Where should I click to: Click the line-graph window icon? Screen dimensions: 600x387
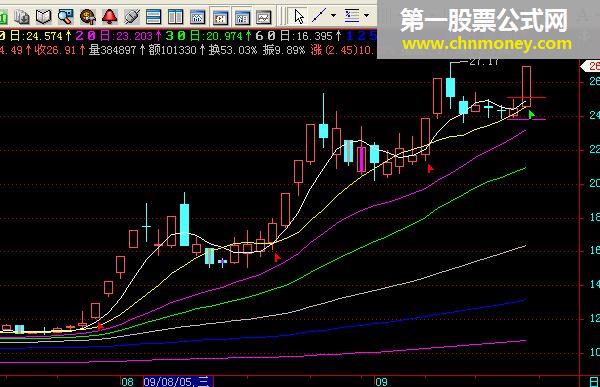(264, 17)
